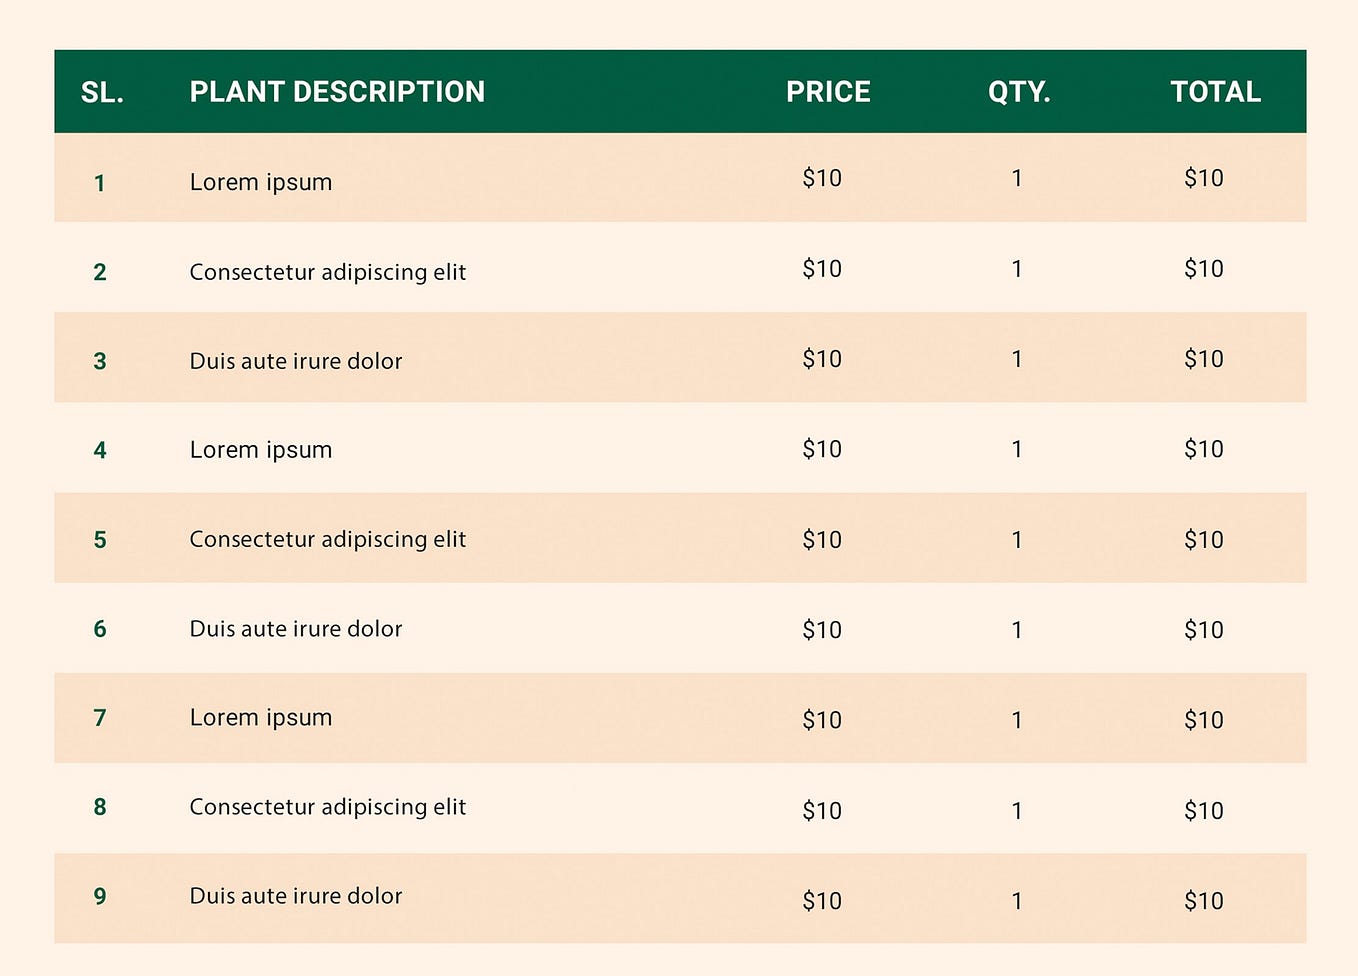
Task: Click the $10 price in row 9
Action: 822,901
